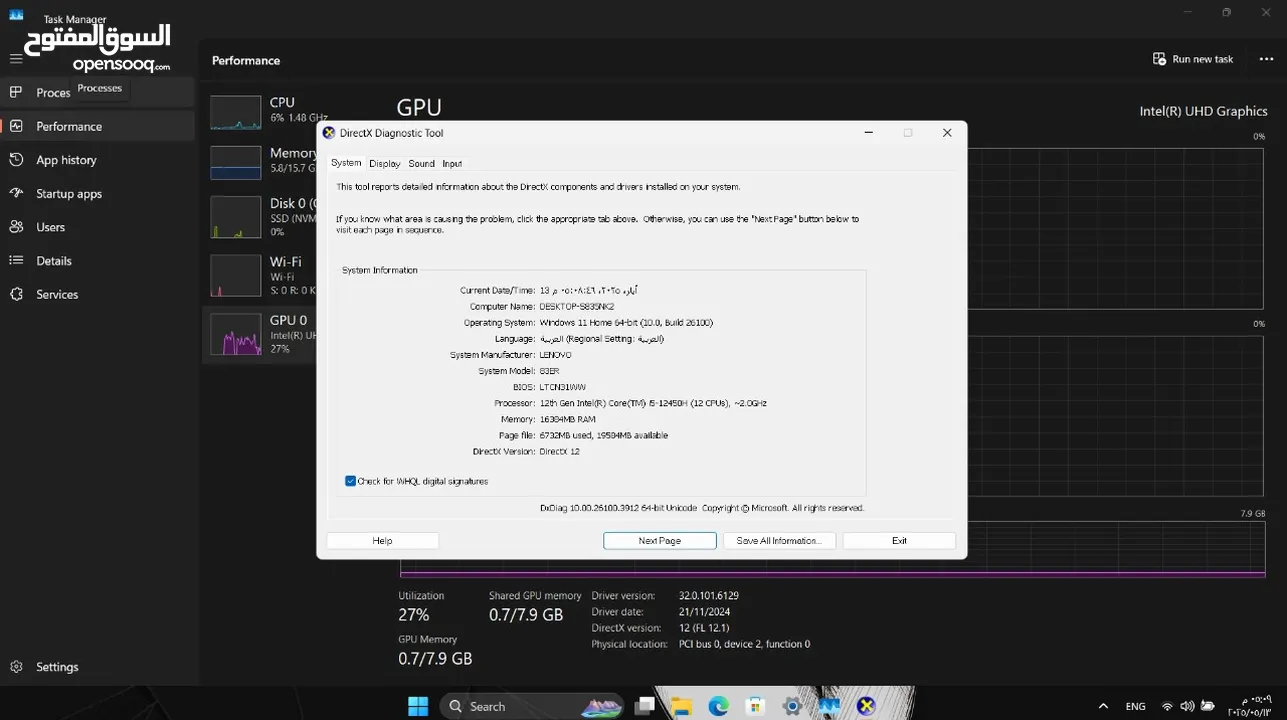
Task: Click the Operating System value Windows 11 Home
Action: tap(626, 322)
